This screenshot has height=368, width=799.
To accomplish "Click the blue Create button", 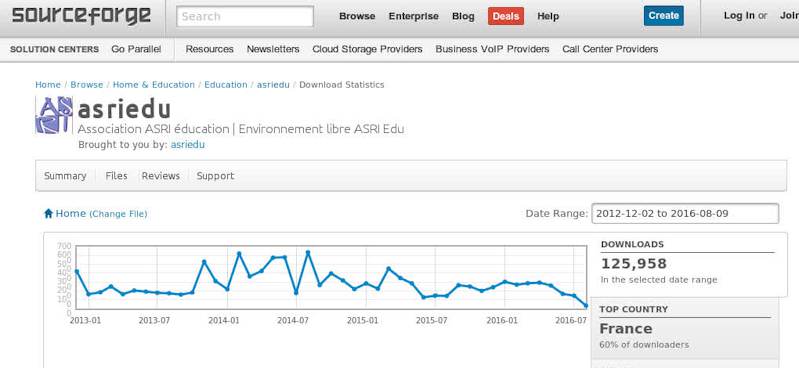I will tap(663, 16).
